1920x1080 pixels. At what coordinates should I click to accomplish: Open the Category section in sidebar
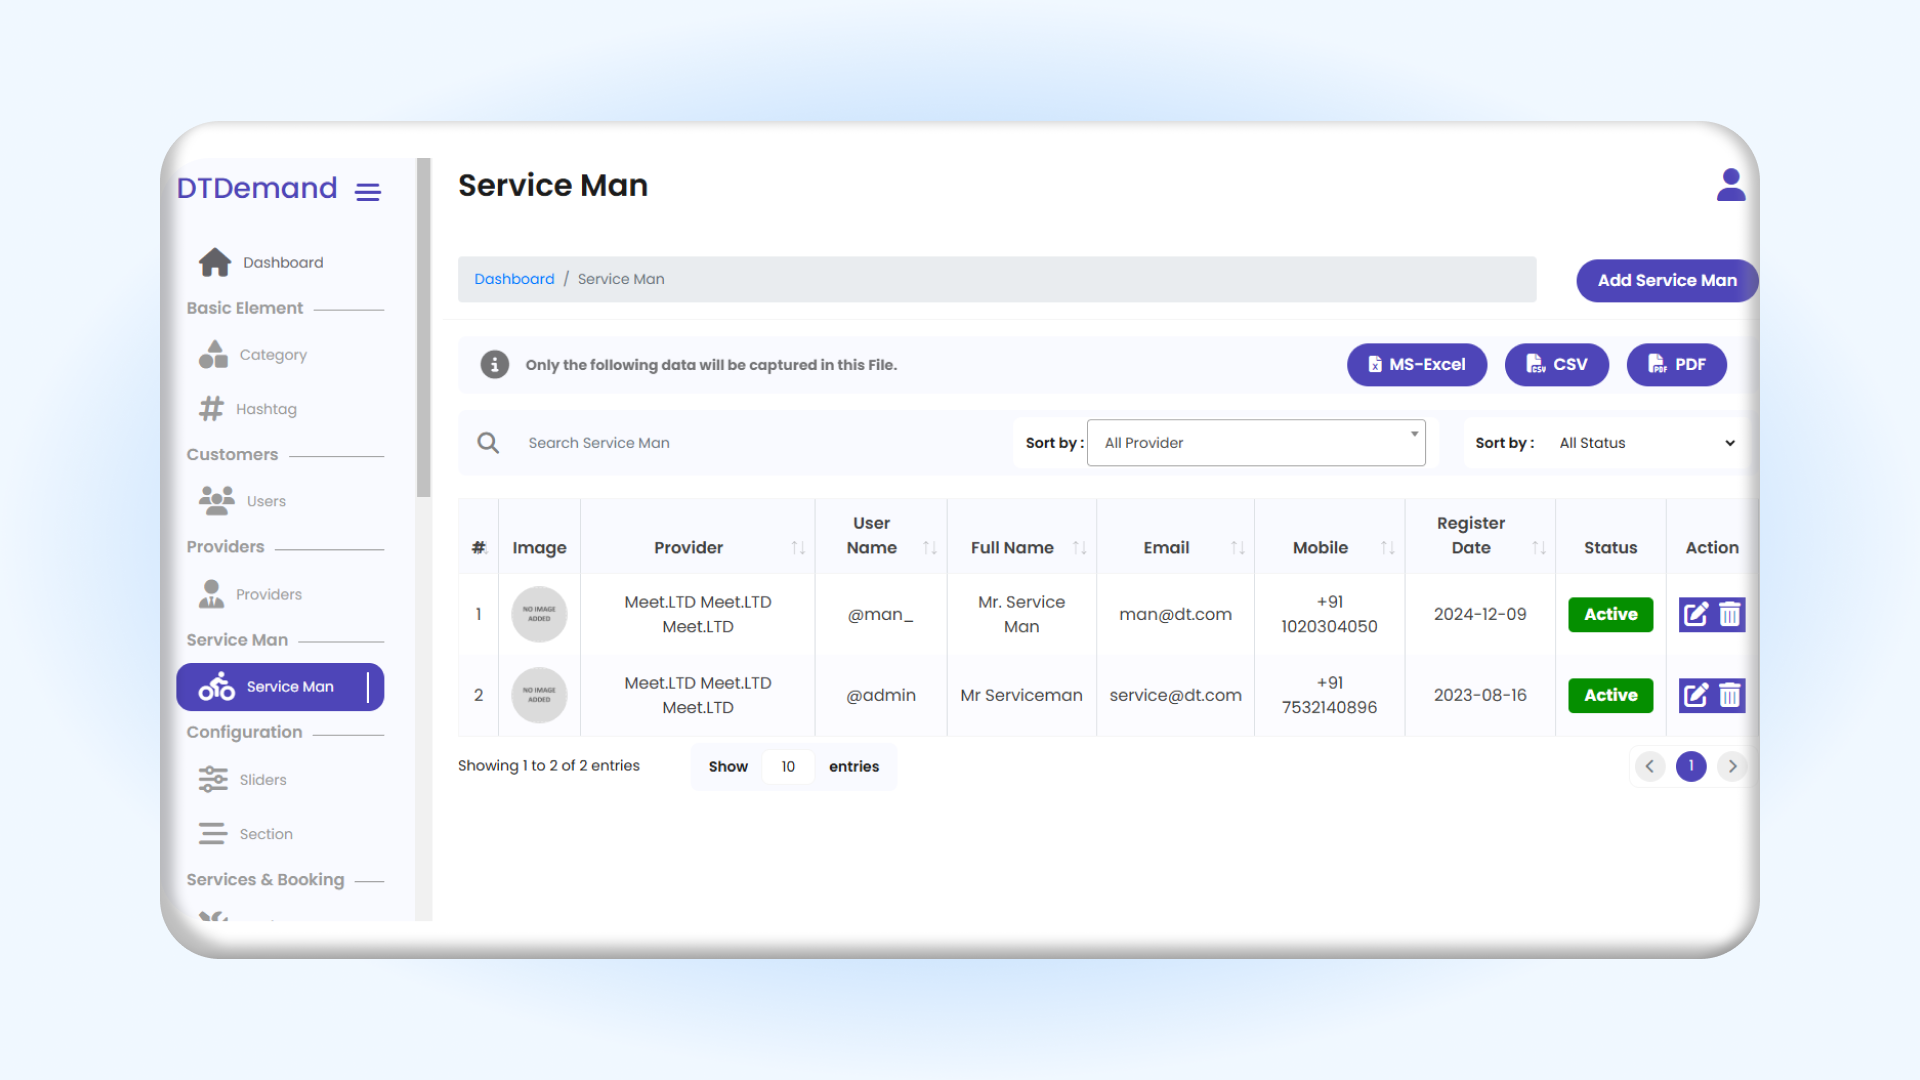point(272,354)
